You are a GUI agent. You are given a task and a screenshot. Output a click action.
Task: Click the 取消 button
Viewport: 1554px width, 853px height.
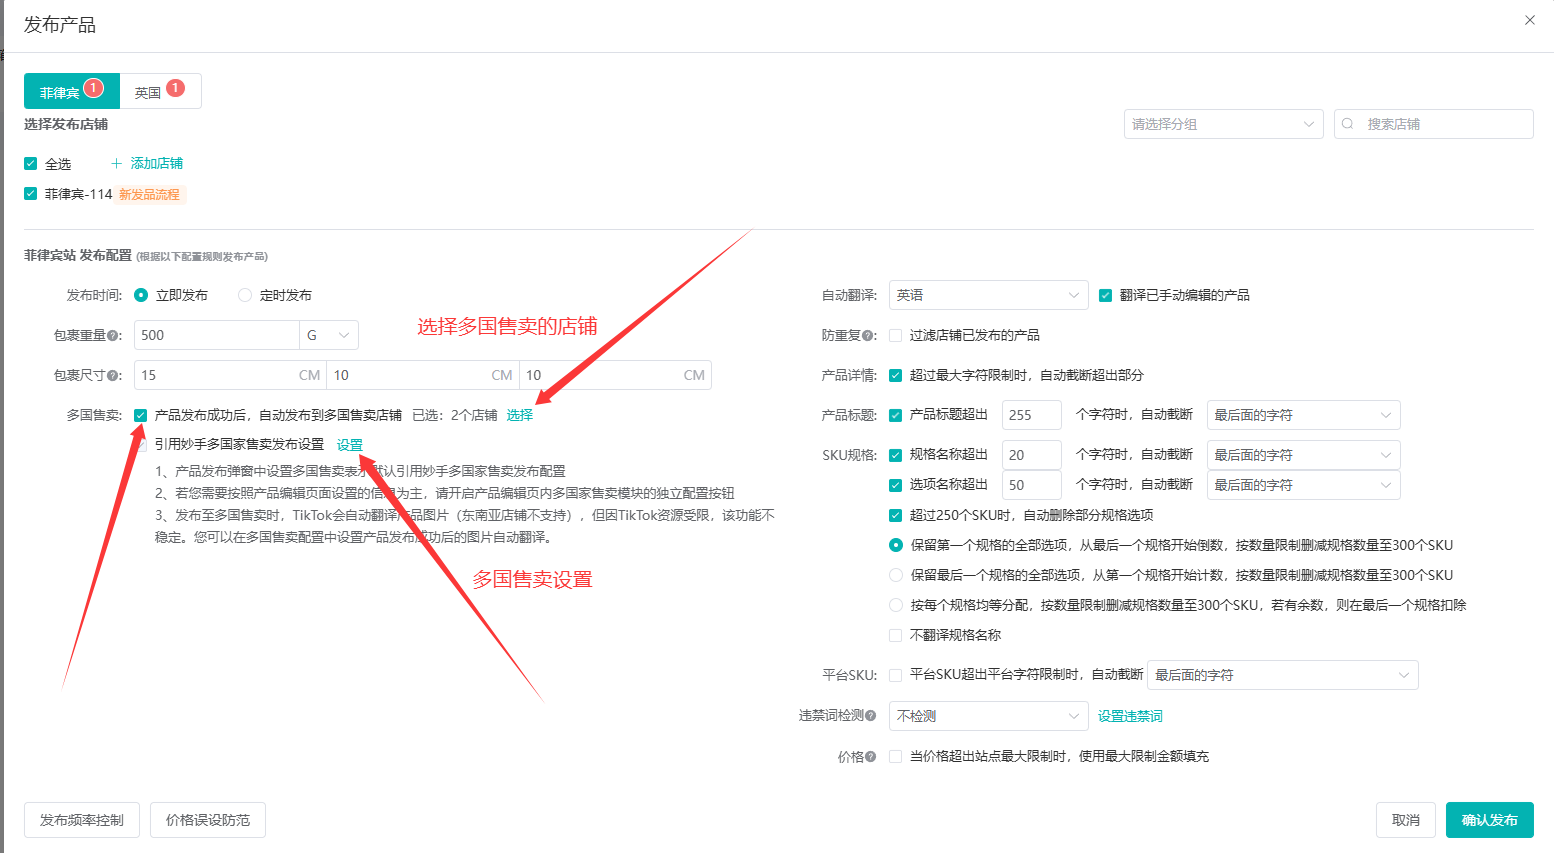point(1406,820)
